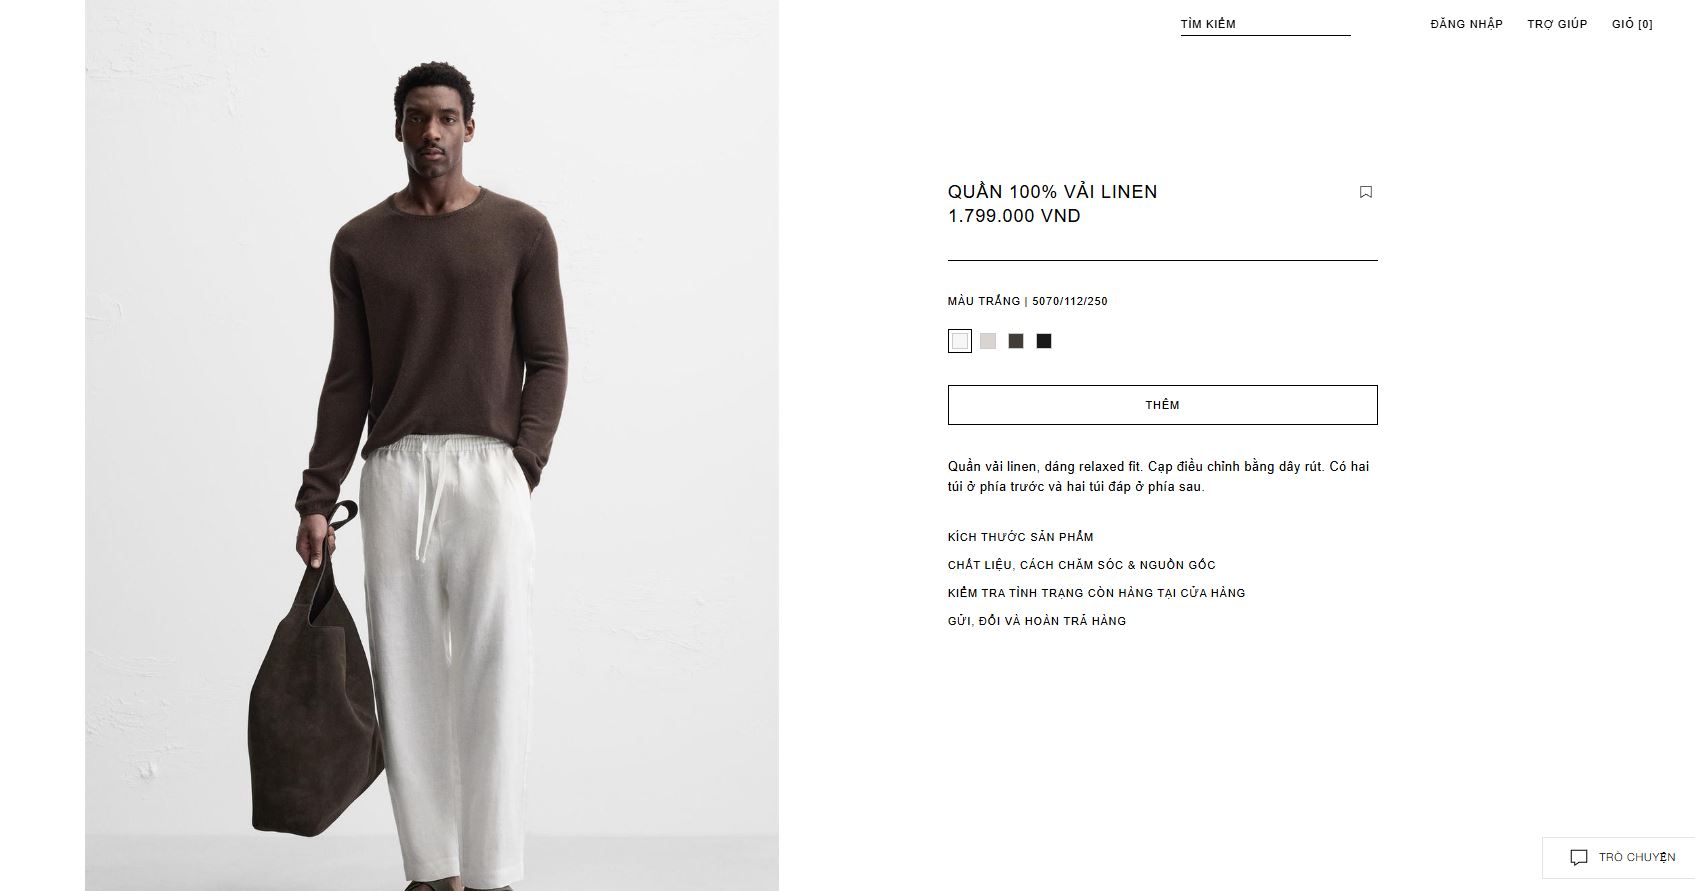Expand KÍCH THƯỚC SẢN PHẨM section
Screen dimensions: 1695x891
pos(1020,537)
